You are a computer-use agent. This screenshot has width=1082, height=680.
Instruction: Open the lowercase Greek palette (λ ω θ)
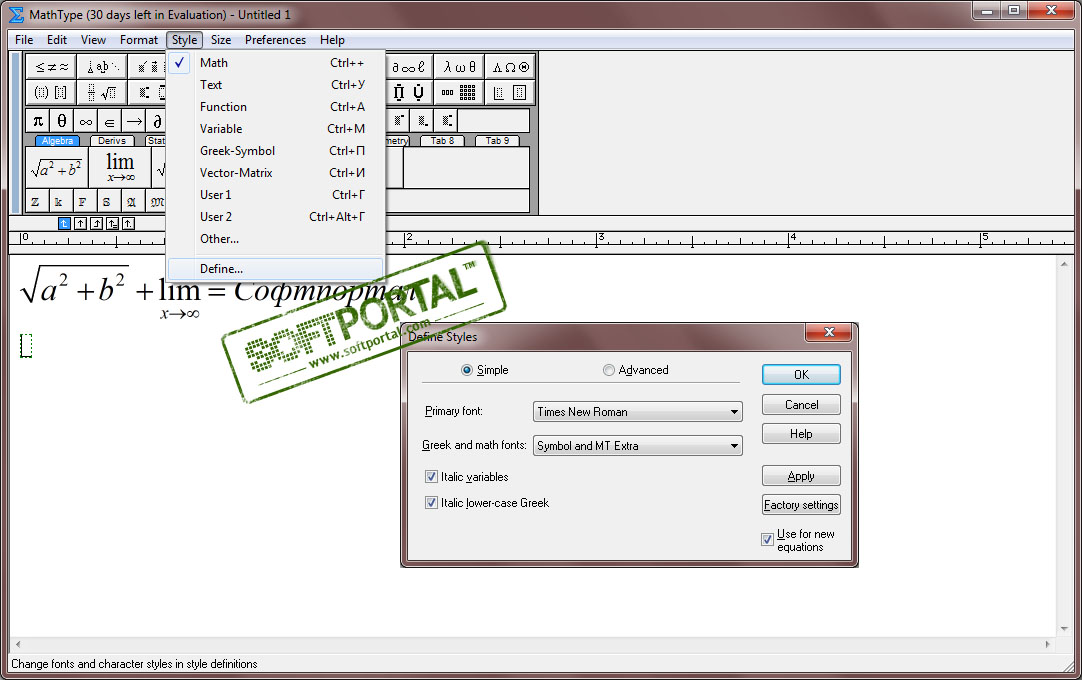[459, 67]
